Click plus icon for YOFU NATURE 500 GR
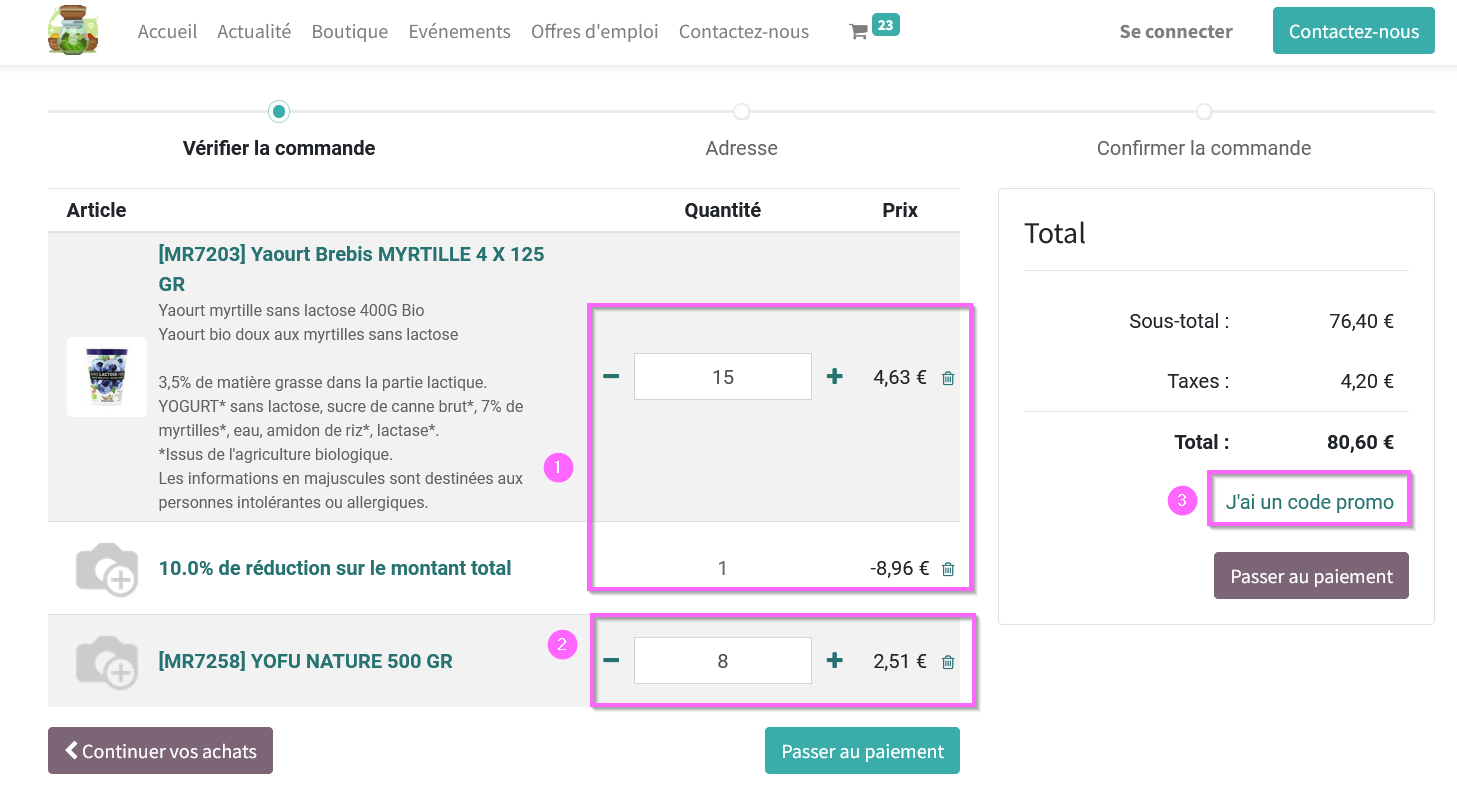 [834, 661]
